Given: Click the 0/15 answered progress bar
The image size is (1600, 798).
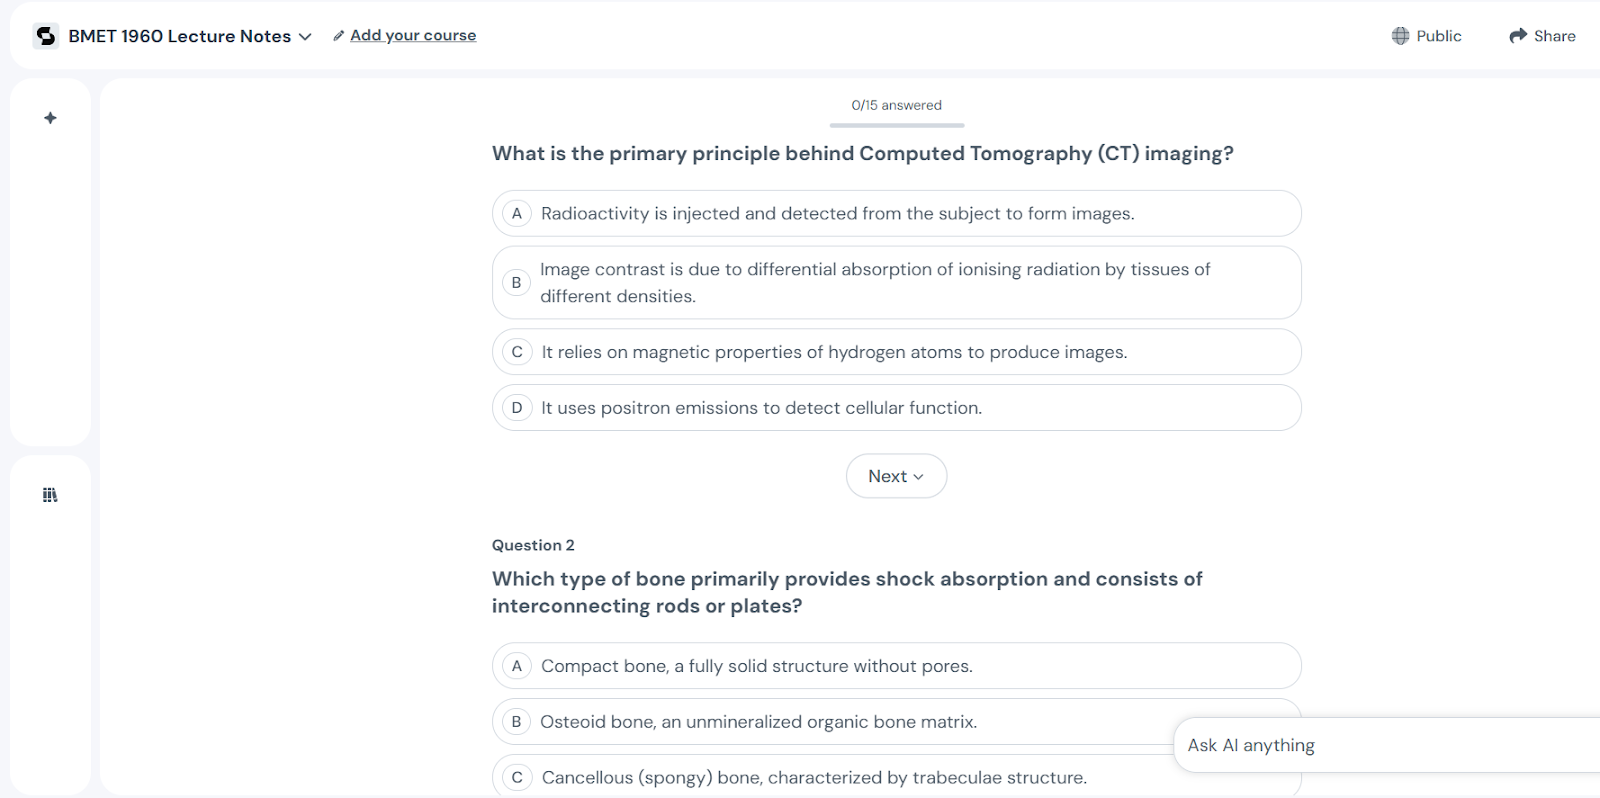Looking at the screenshot, I should pos(896,125).
